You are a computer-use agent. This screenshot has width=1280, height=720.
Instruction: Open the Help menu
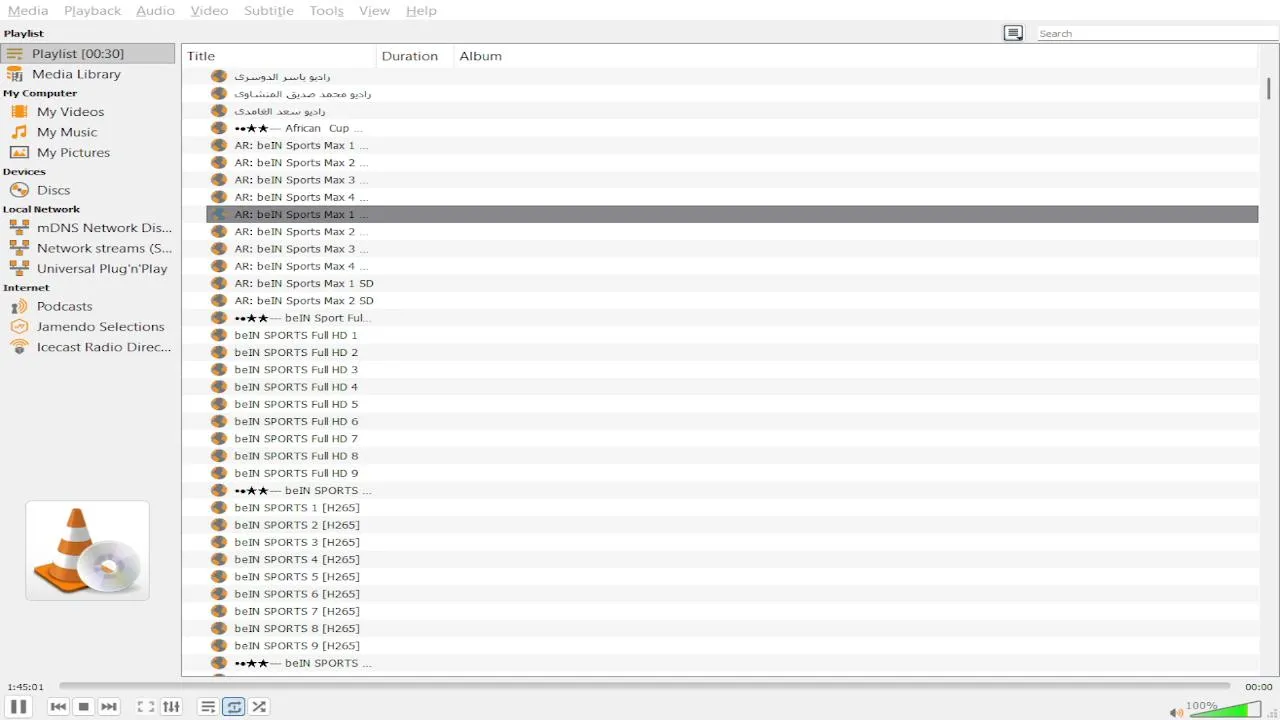coord(421,10)
